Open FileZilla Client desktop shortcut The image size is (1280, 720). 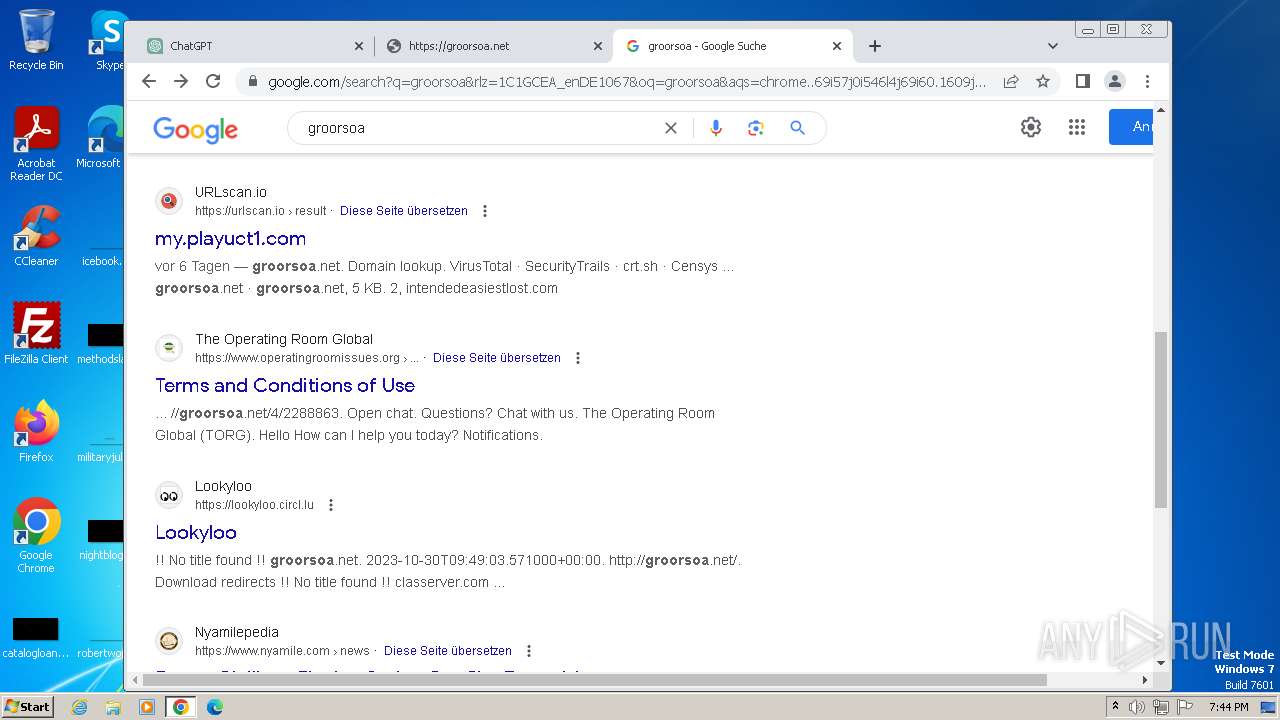tap(36, 334)
